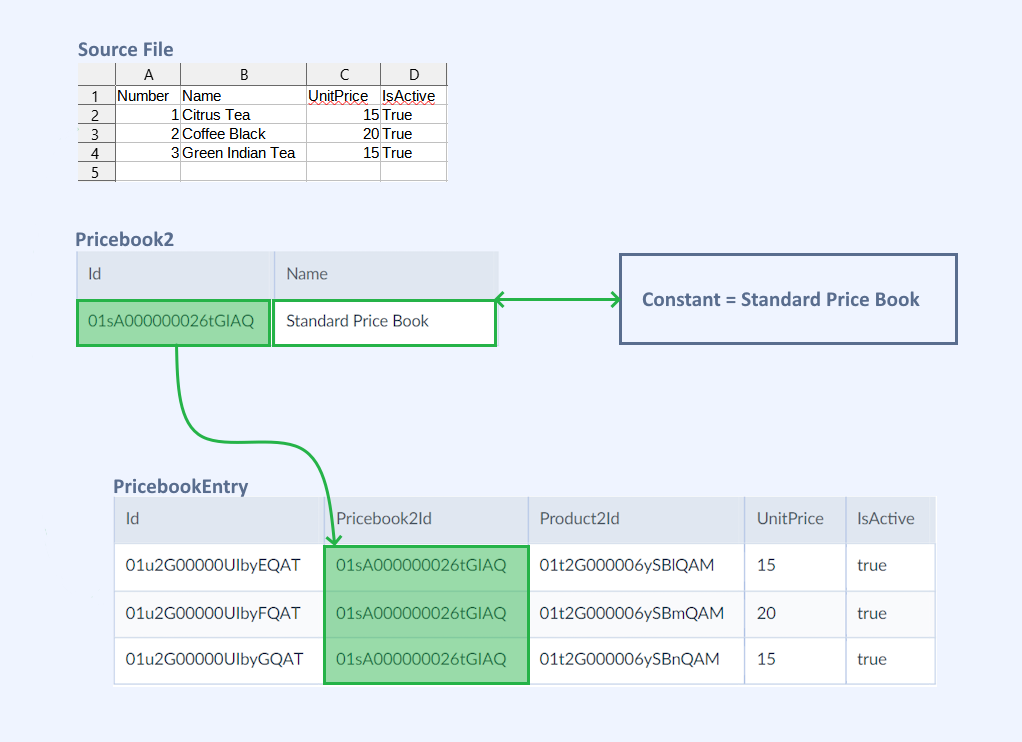Click the Pricebook2 heading

(124, 239)
